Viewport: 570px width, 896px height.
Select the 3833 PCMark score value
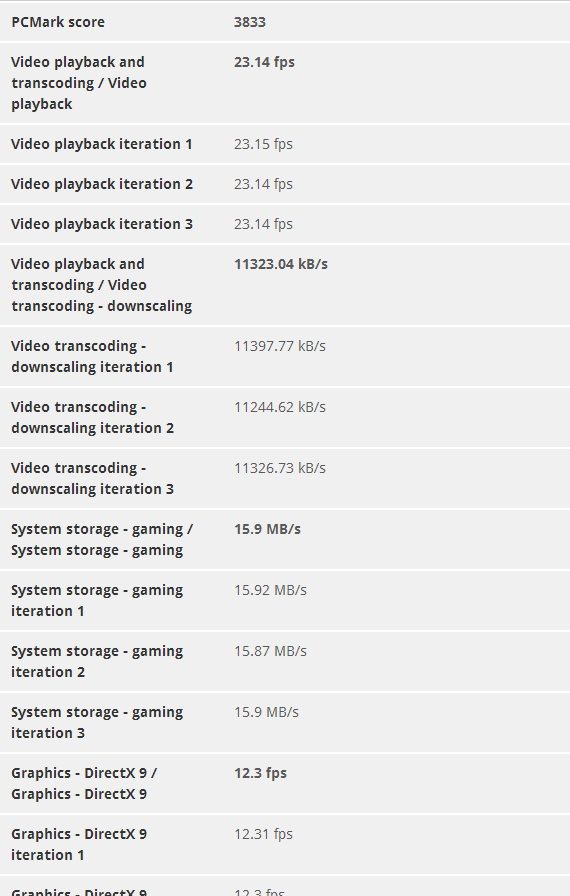[x=250, y=22]
